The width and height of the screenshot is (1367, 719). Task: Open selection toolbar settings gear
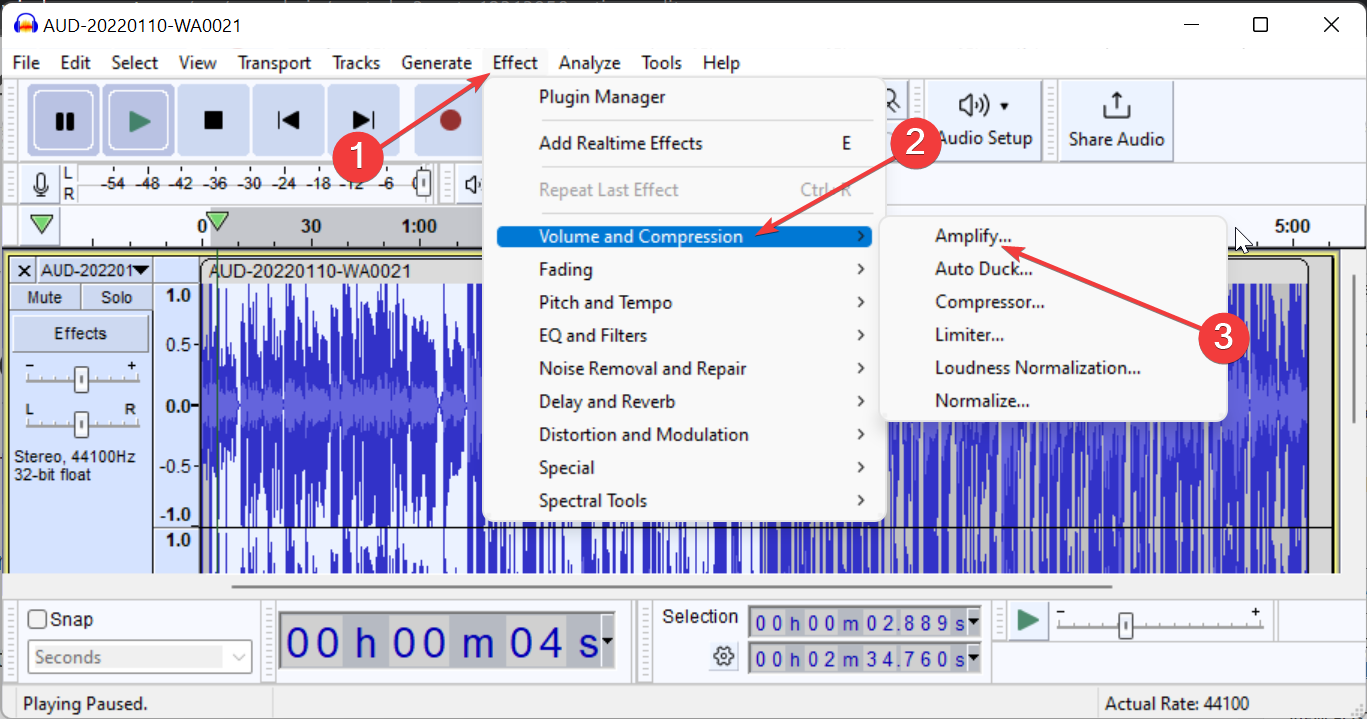723,653
